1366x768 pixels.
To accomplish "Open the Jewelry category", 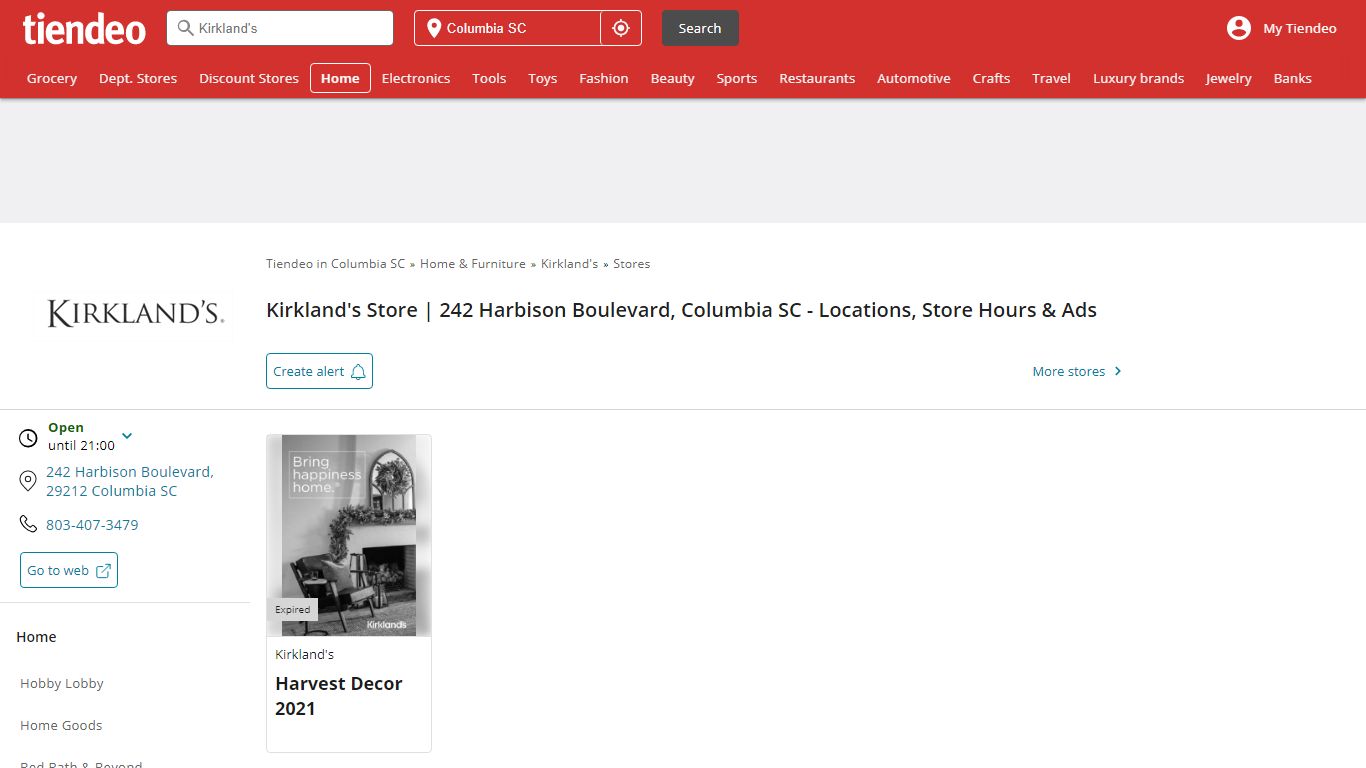I will click(1228, 78).
